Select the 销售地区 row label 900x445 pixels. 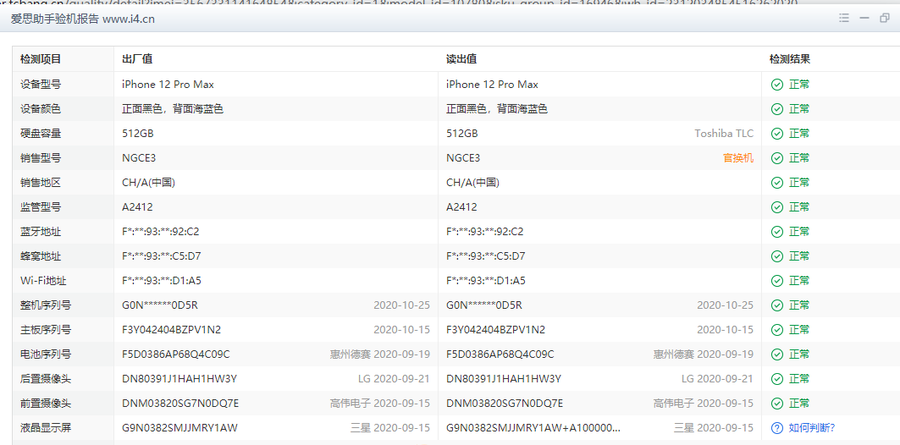[41, 183]
